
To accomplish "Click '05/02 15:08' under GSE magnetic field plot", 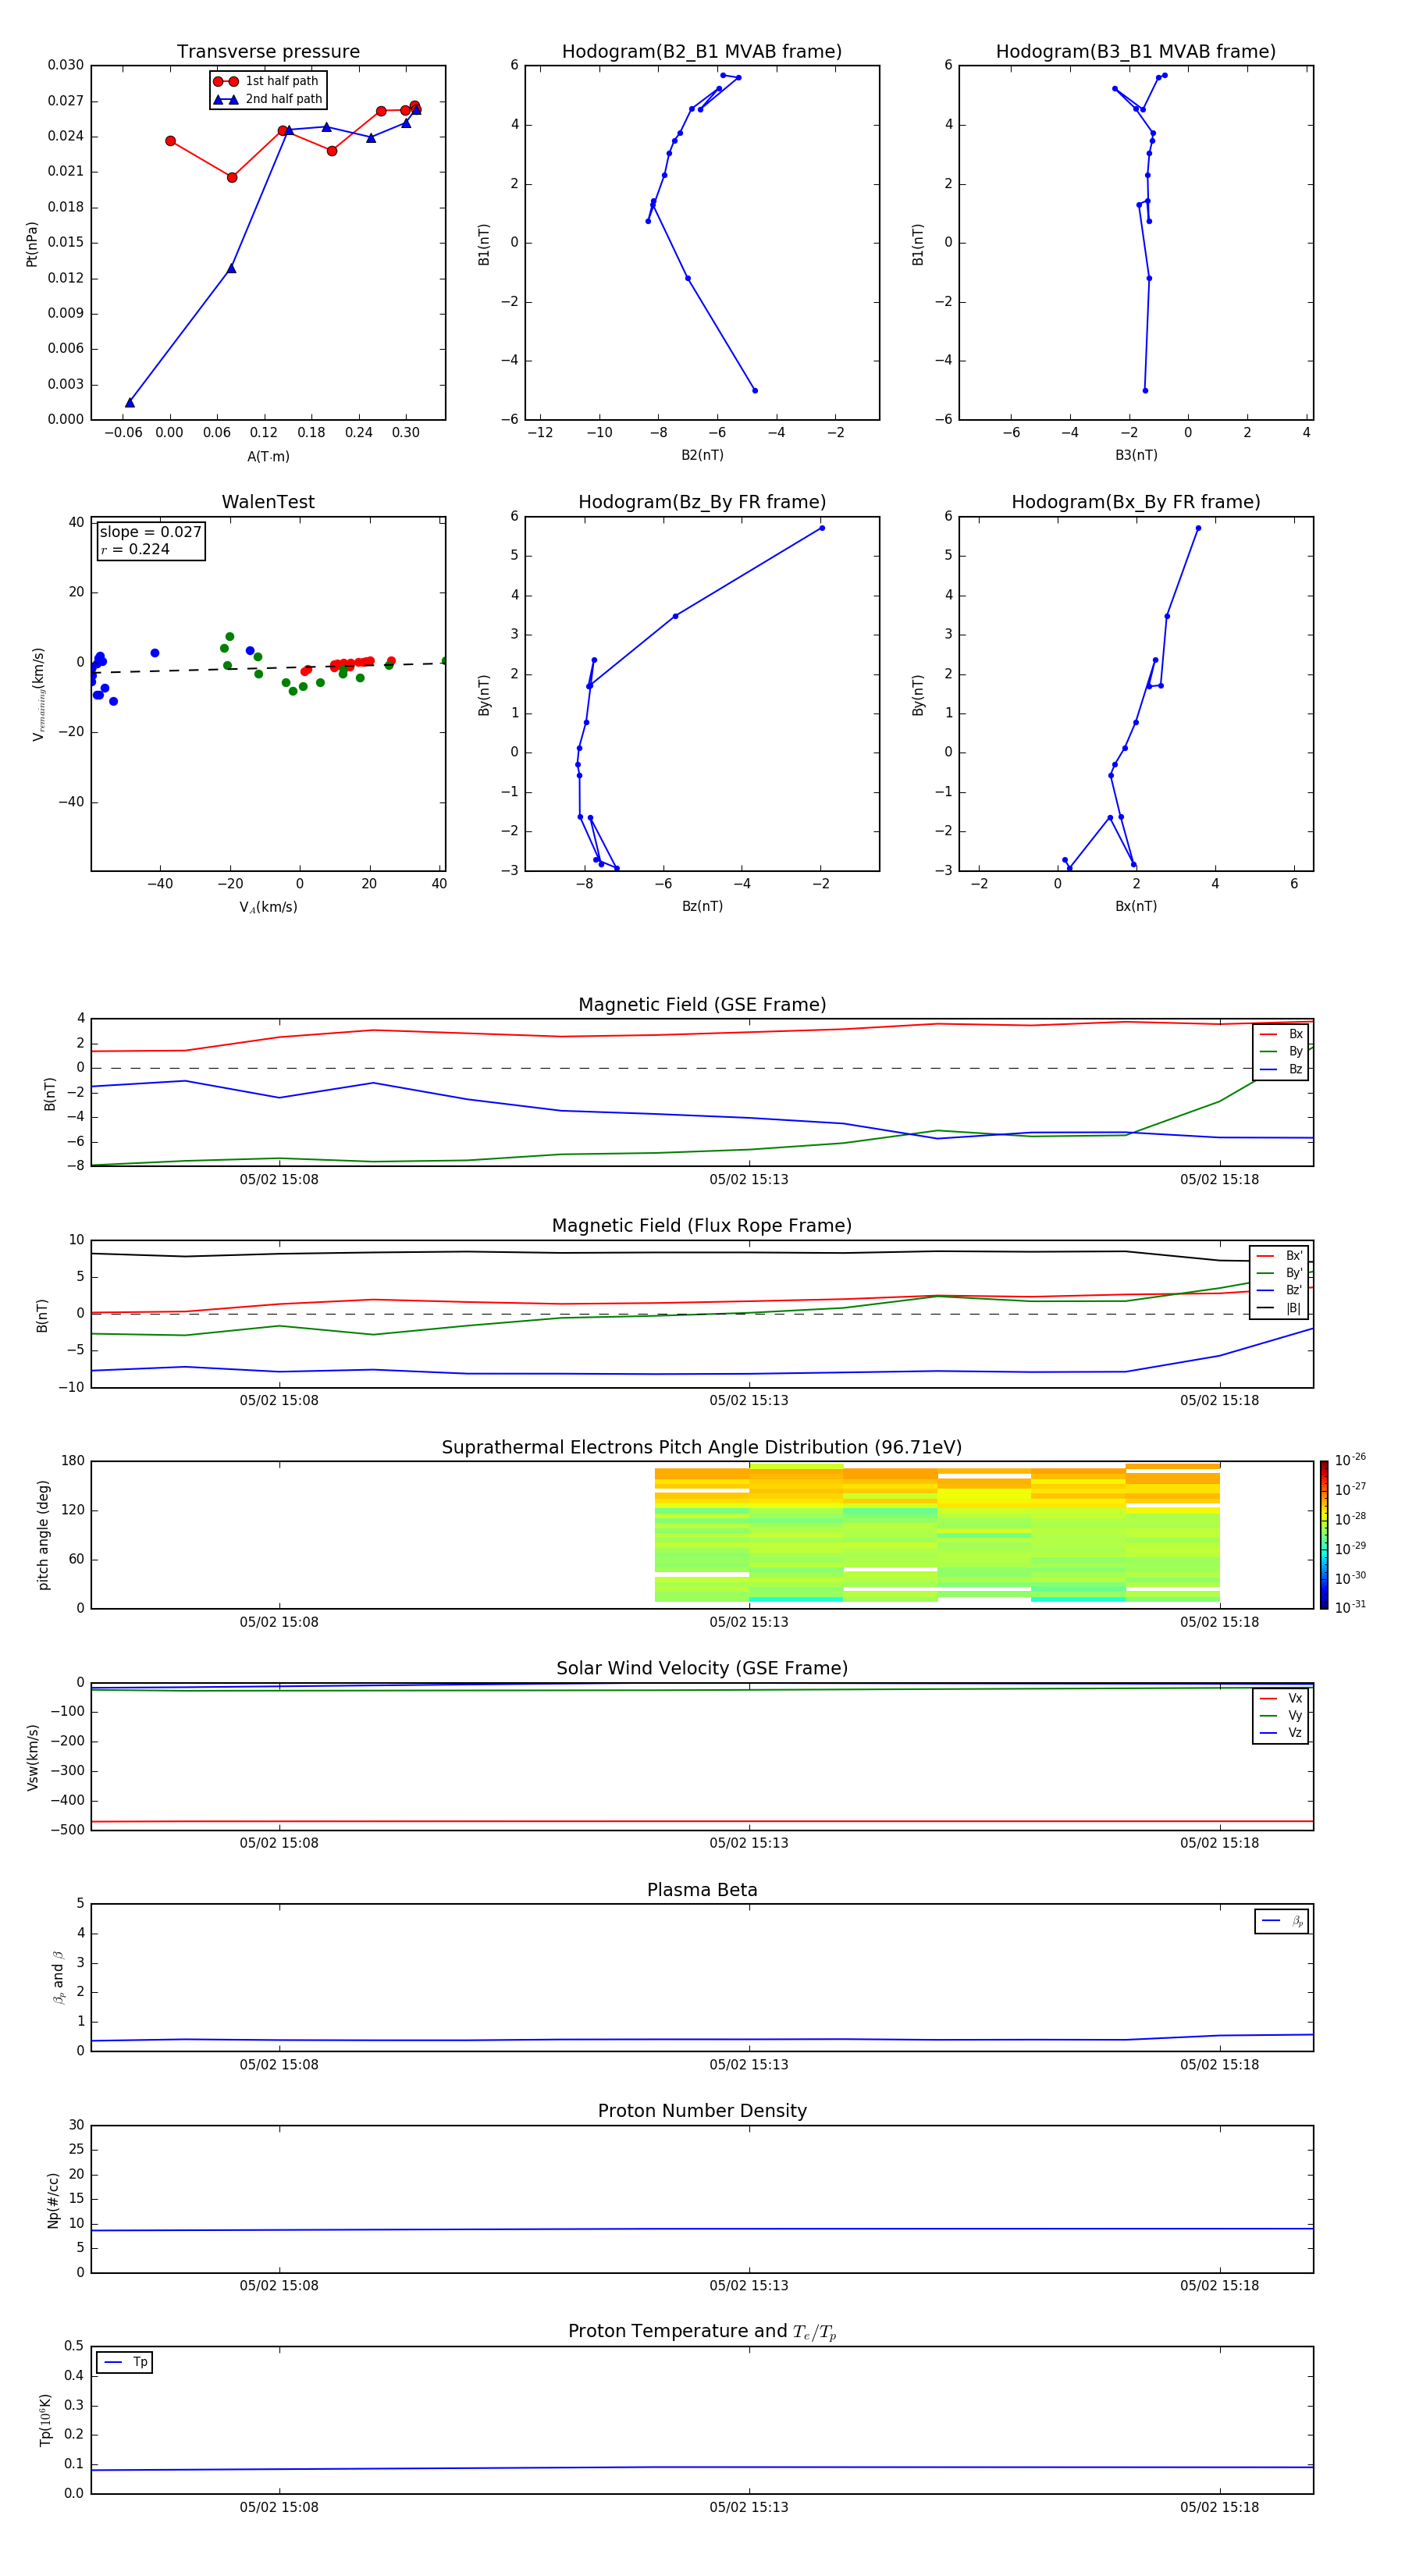I will (x=279, y=1179).
